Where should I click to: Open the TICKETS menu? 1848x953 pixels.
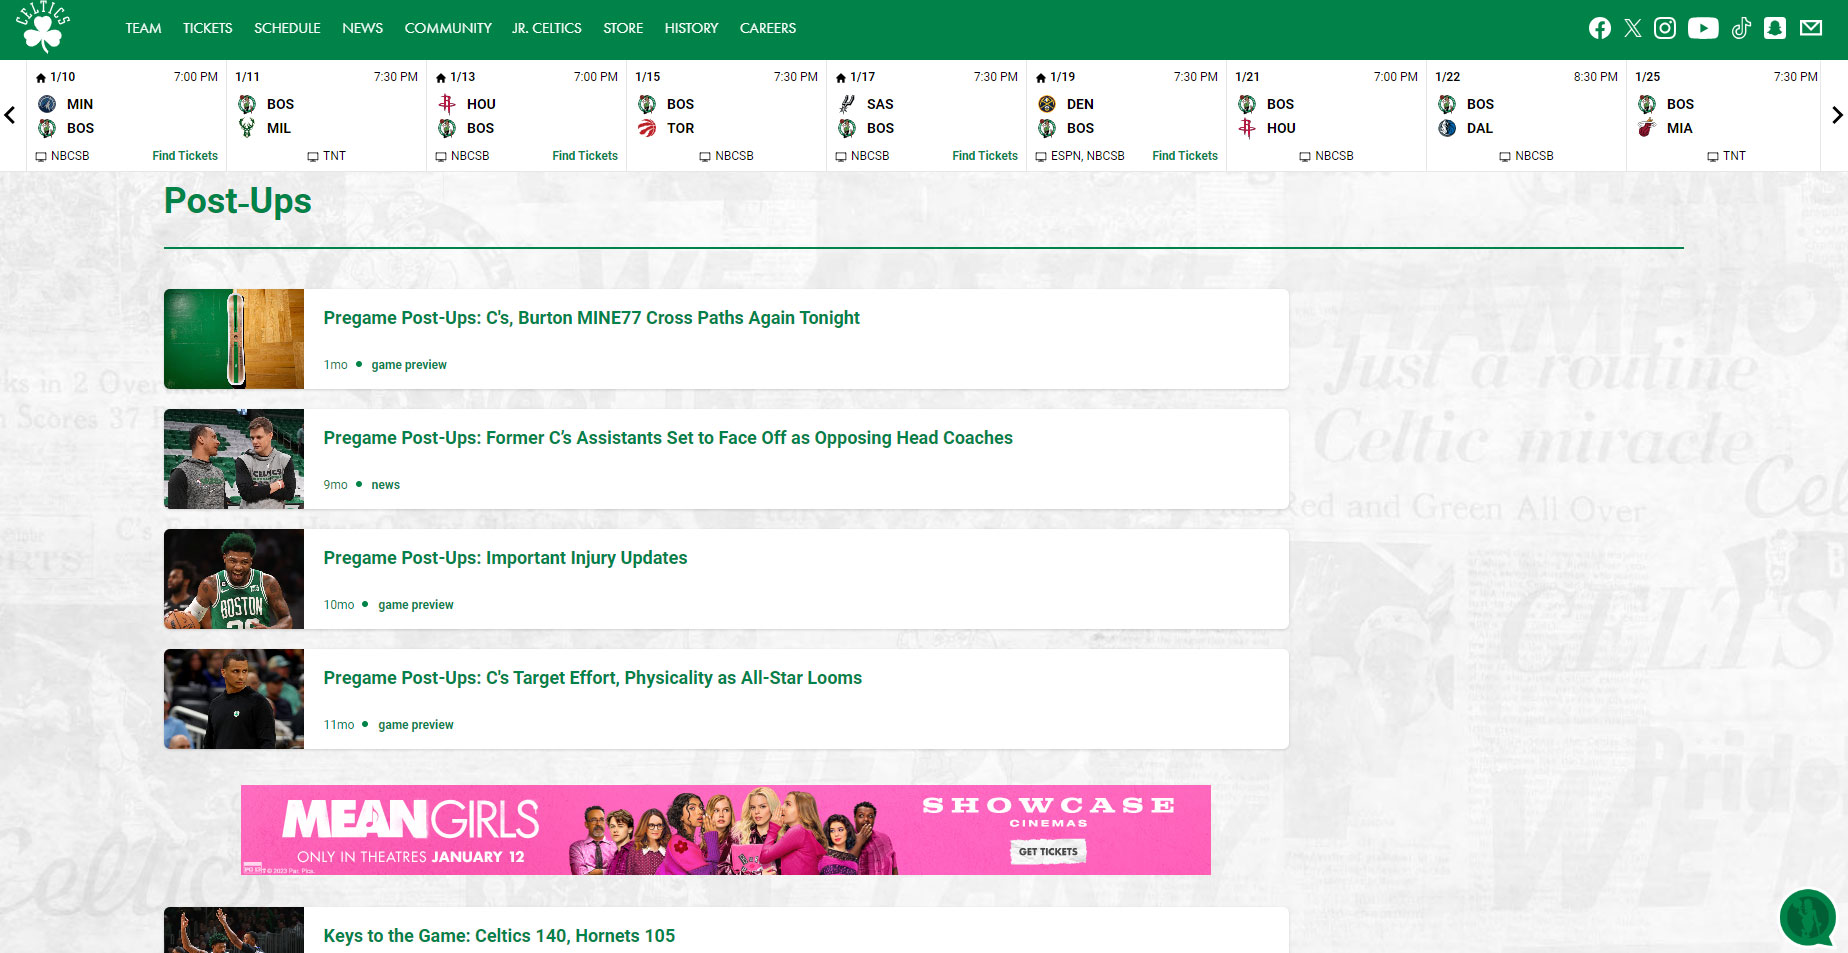[x=207, y=28]
